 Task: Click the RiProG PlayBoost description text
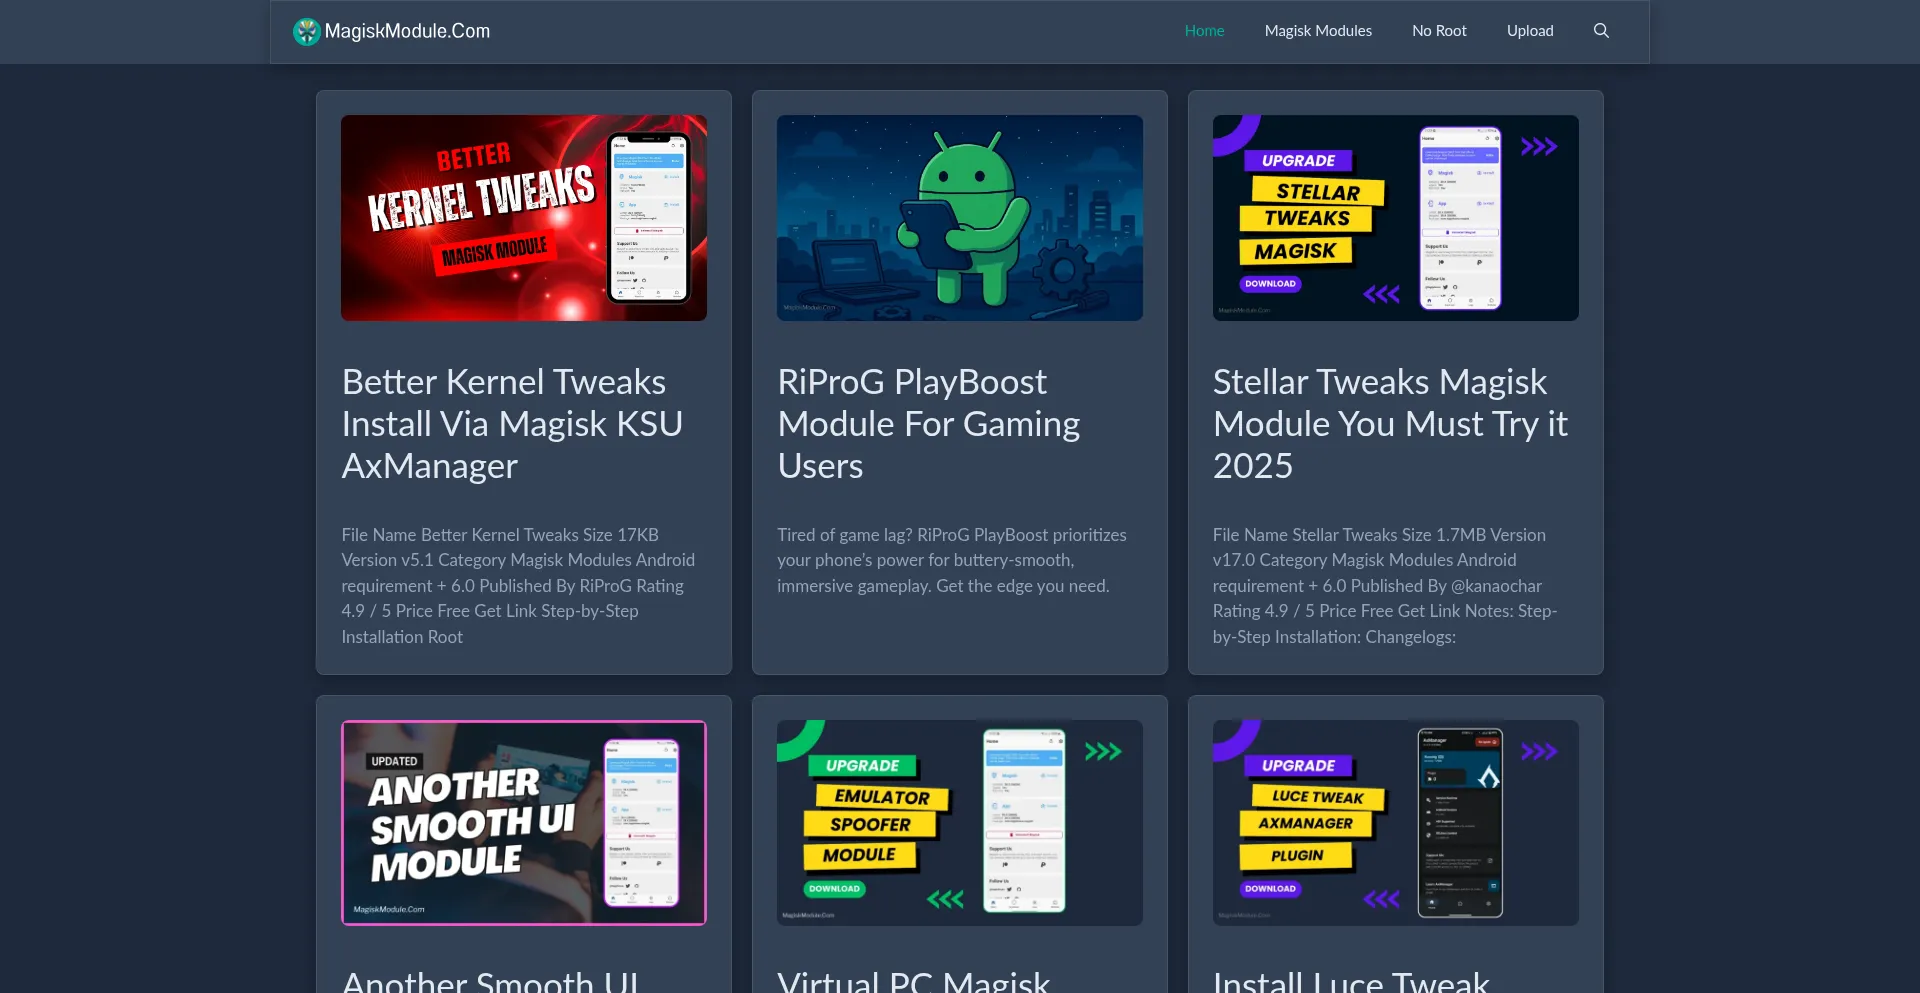click(x=952, y=561)
